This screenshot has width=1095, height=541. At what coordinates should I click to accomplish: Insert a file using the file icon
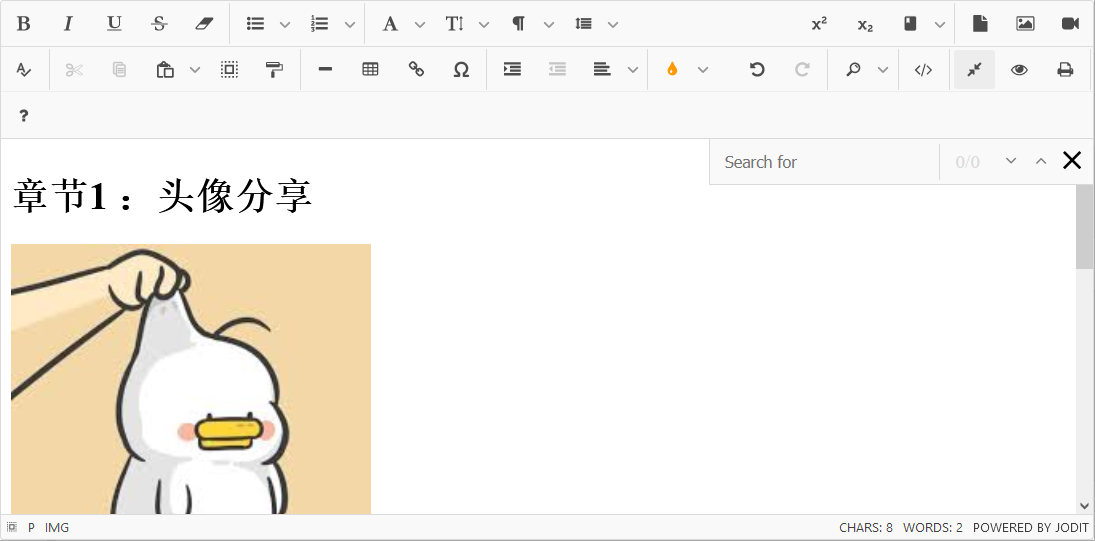(x=980, y=24)
